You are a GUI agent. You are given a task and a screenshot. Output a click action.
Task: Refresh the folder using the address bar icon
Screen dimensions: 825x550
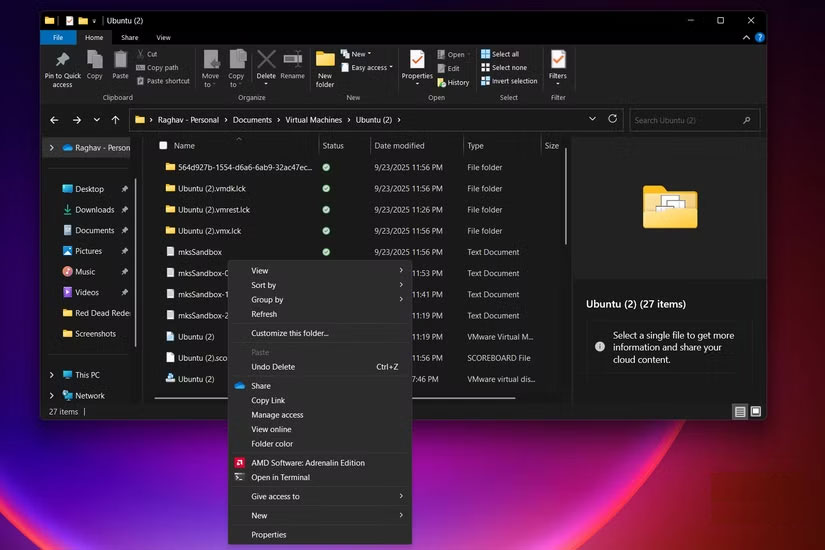(x=612, y=119)
